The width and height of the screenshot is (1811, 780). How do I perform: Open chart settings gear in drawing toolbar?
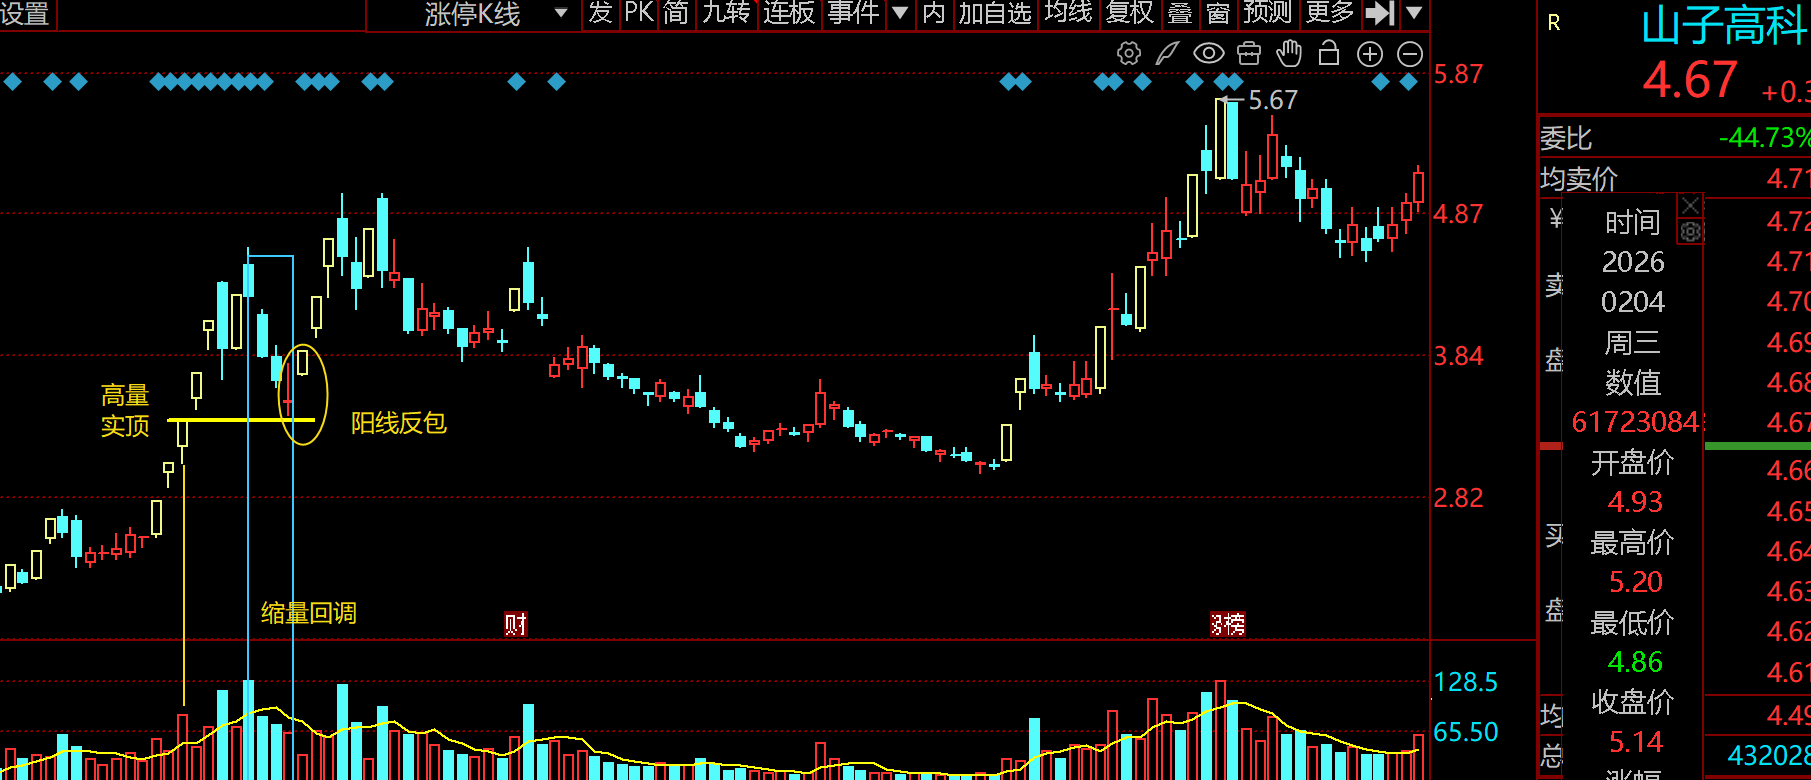[1128, 54]
